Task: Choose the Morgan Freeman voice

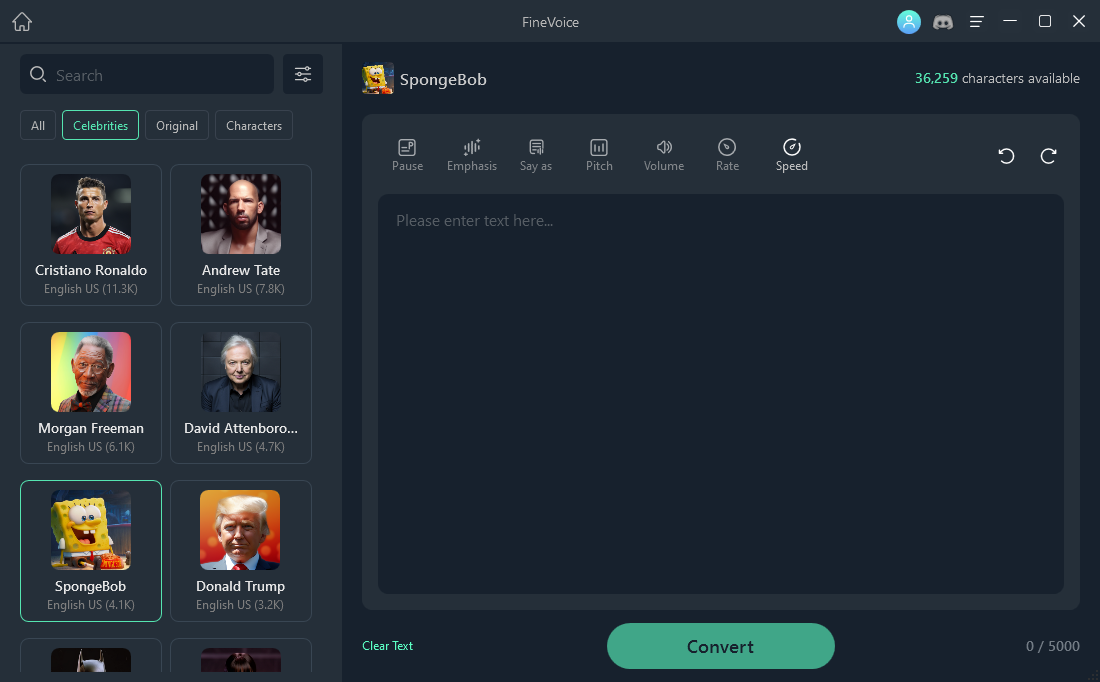Action: (91, 393)
